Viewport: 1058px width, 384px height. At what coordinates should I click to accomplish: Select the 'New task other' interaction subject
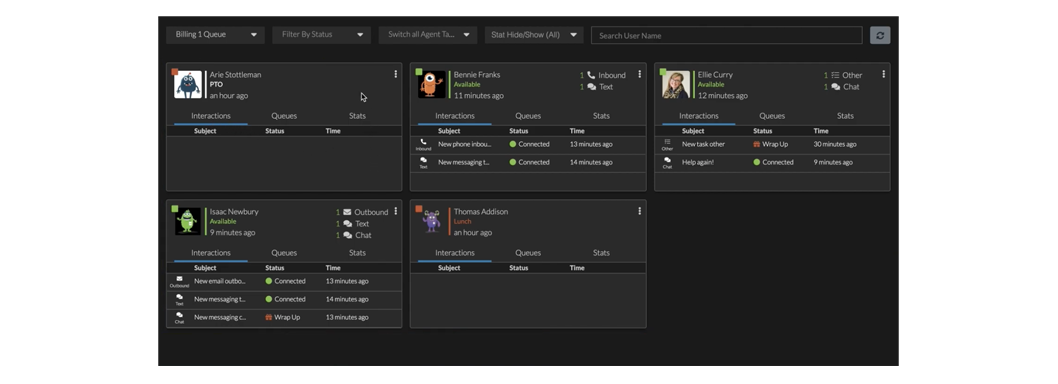704,144
